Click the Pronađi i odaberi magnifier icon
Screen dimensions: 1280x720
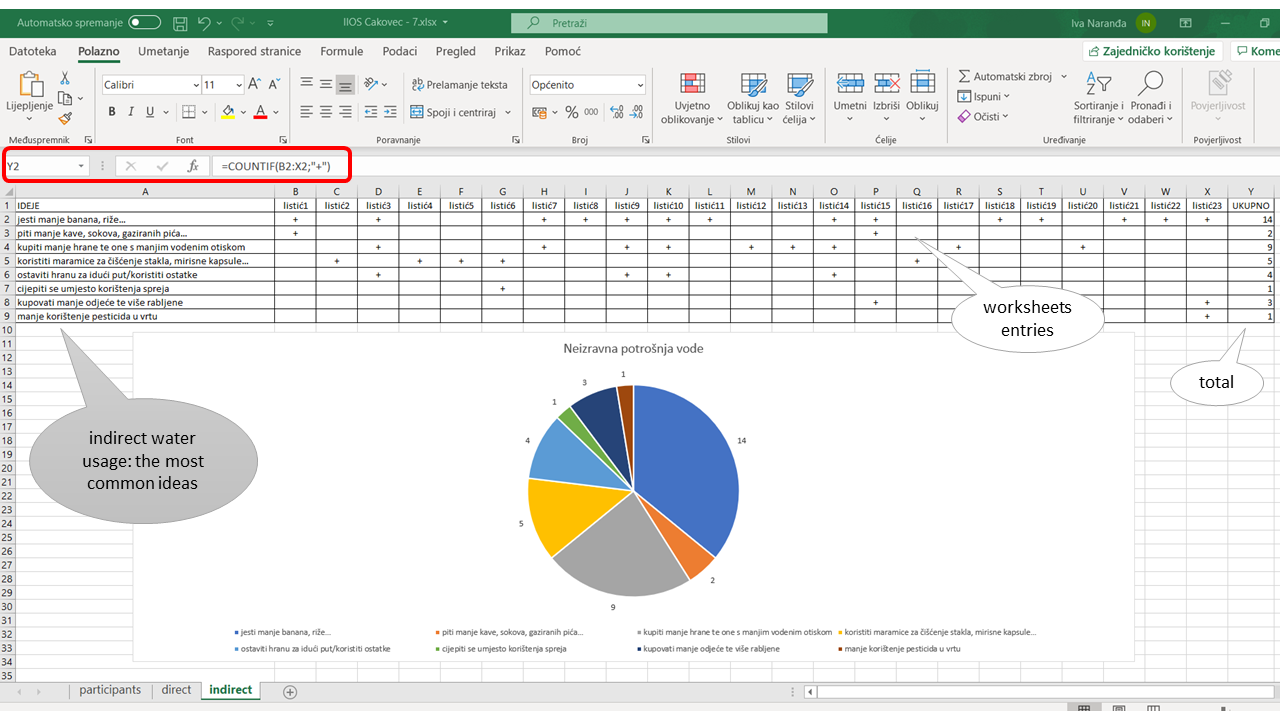[1151, 84]
